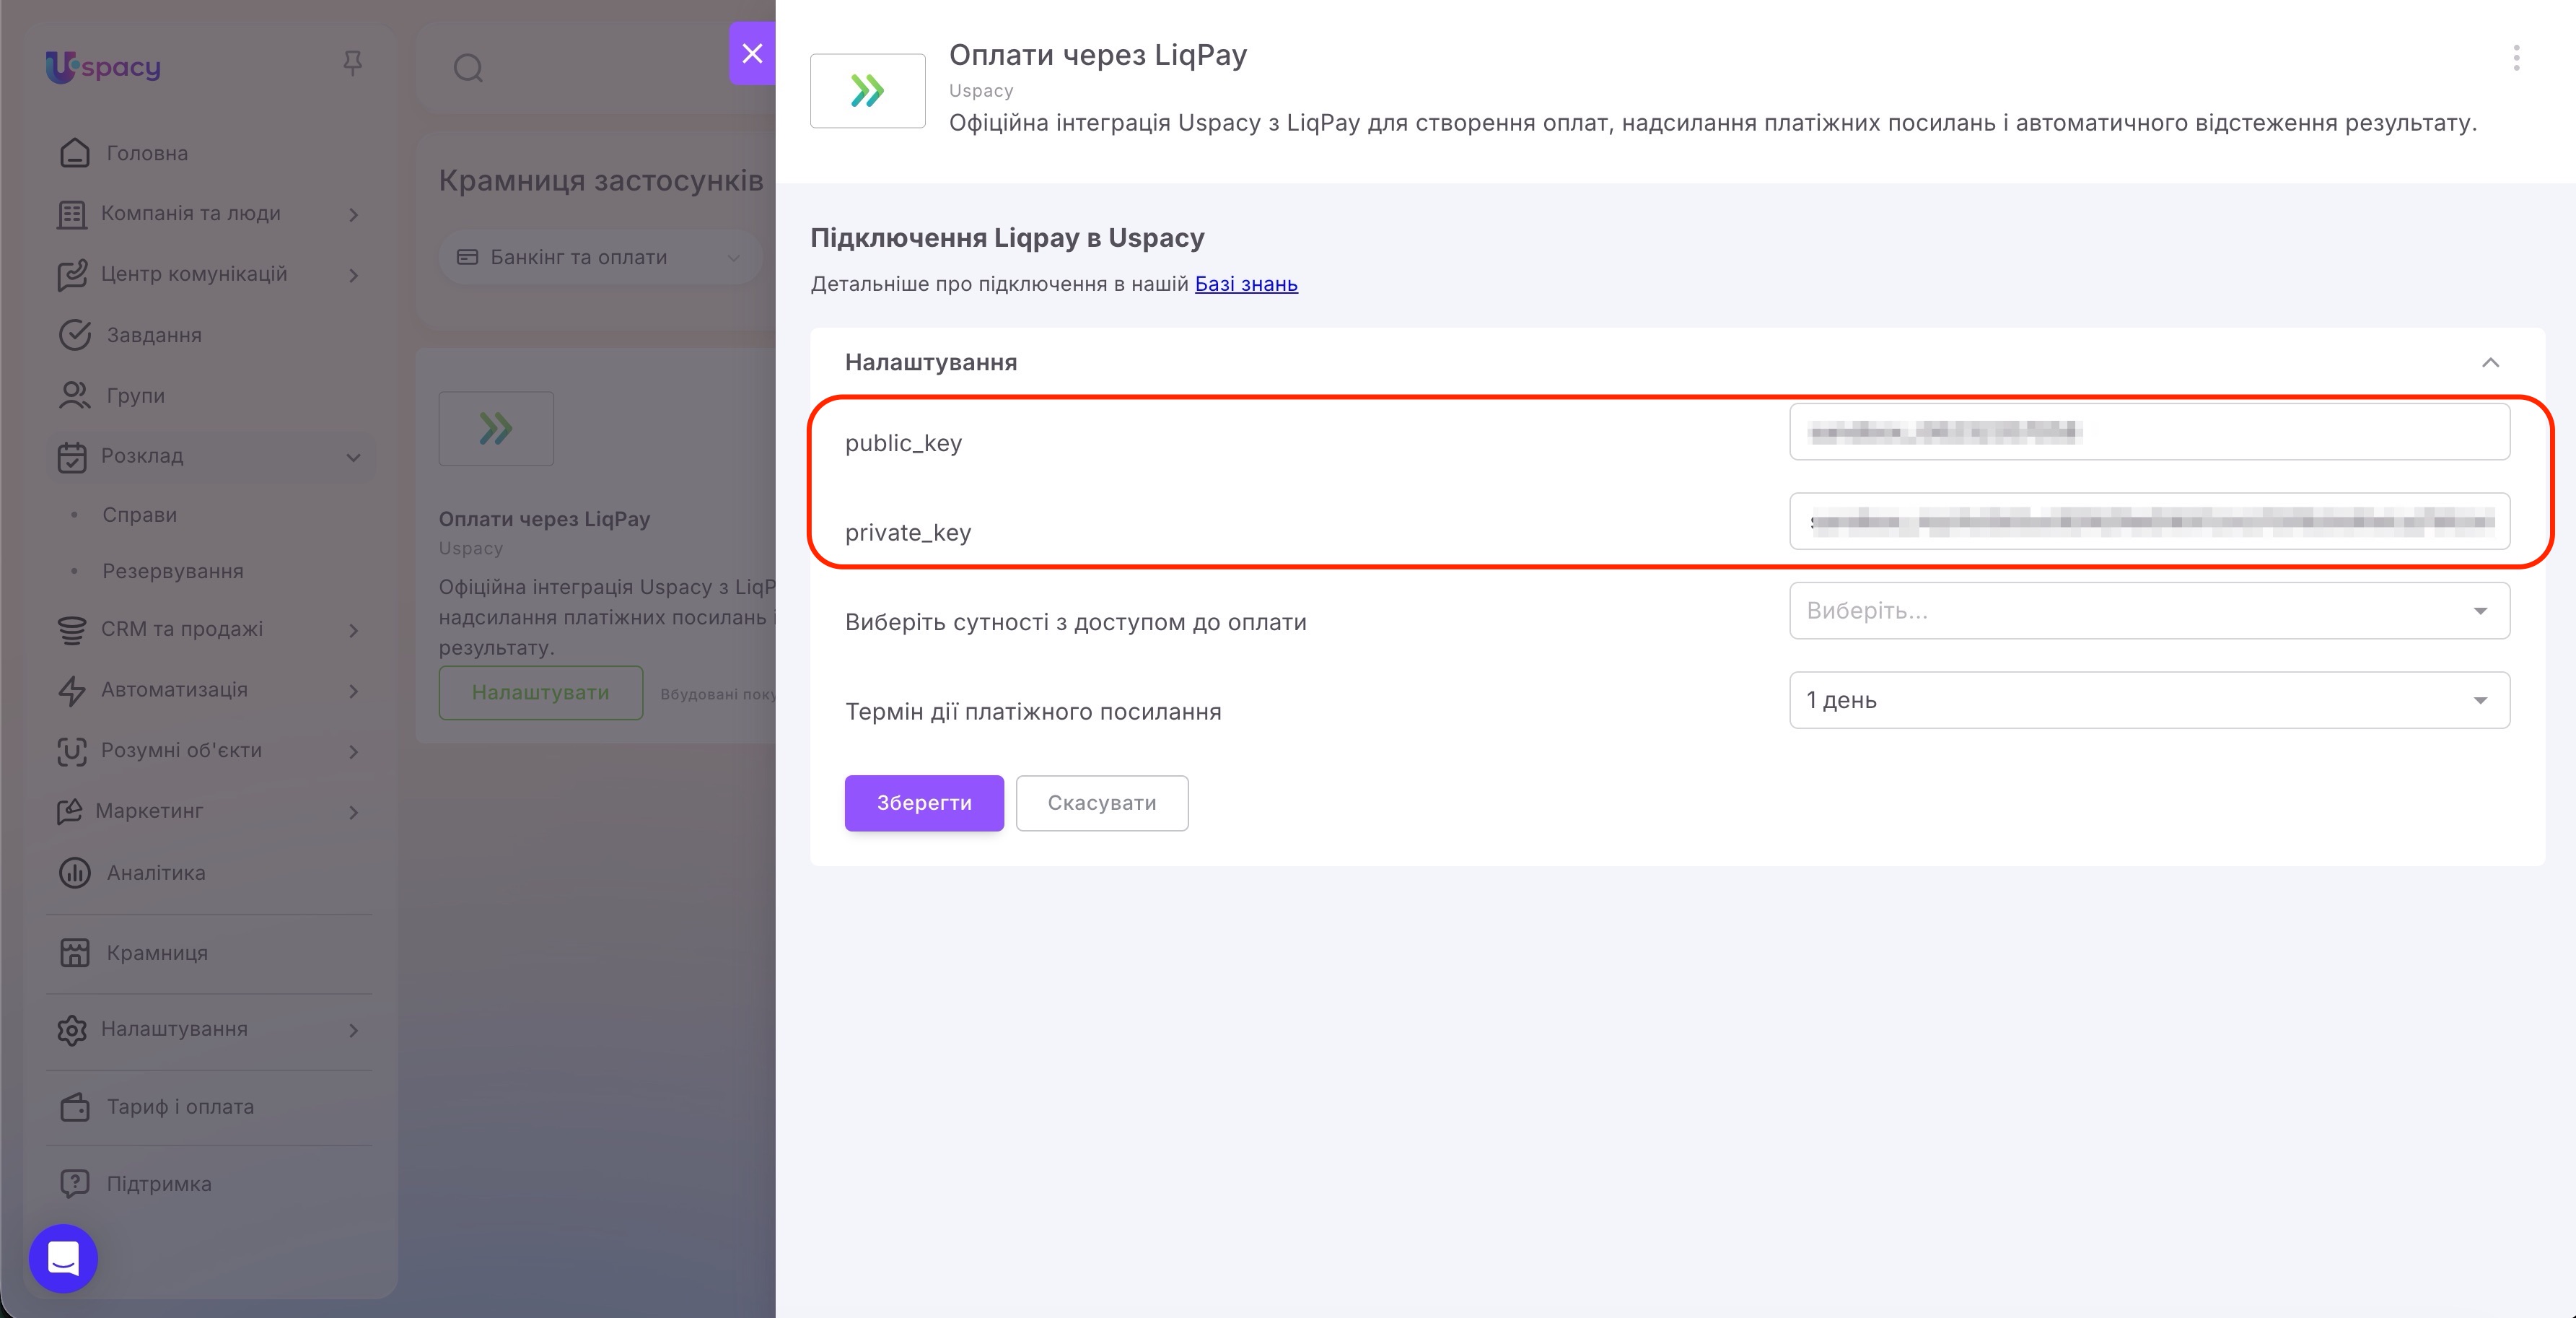The height and width of the screenshot is (1318, 2576).
Task: Click the CRM та продажі stack icon
Action: tap(72, 630)
